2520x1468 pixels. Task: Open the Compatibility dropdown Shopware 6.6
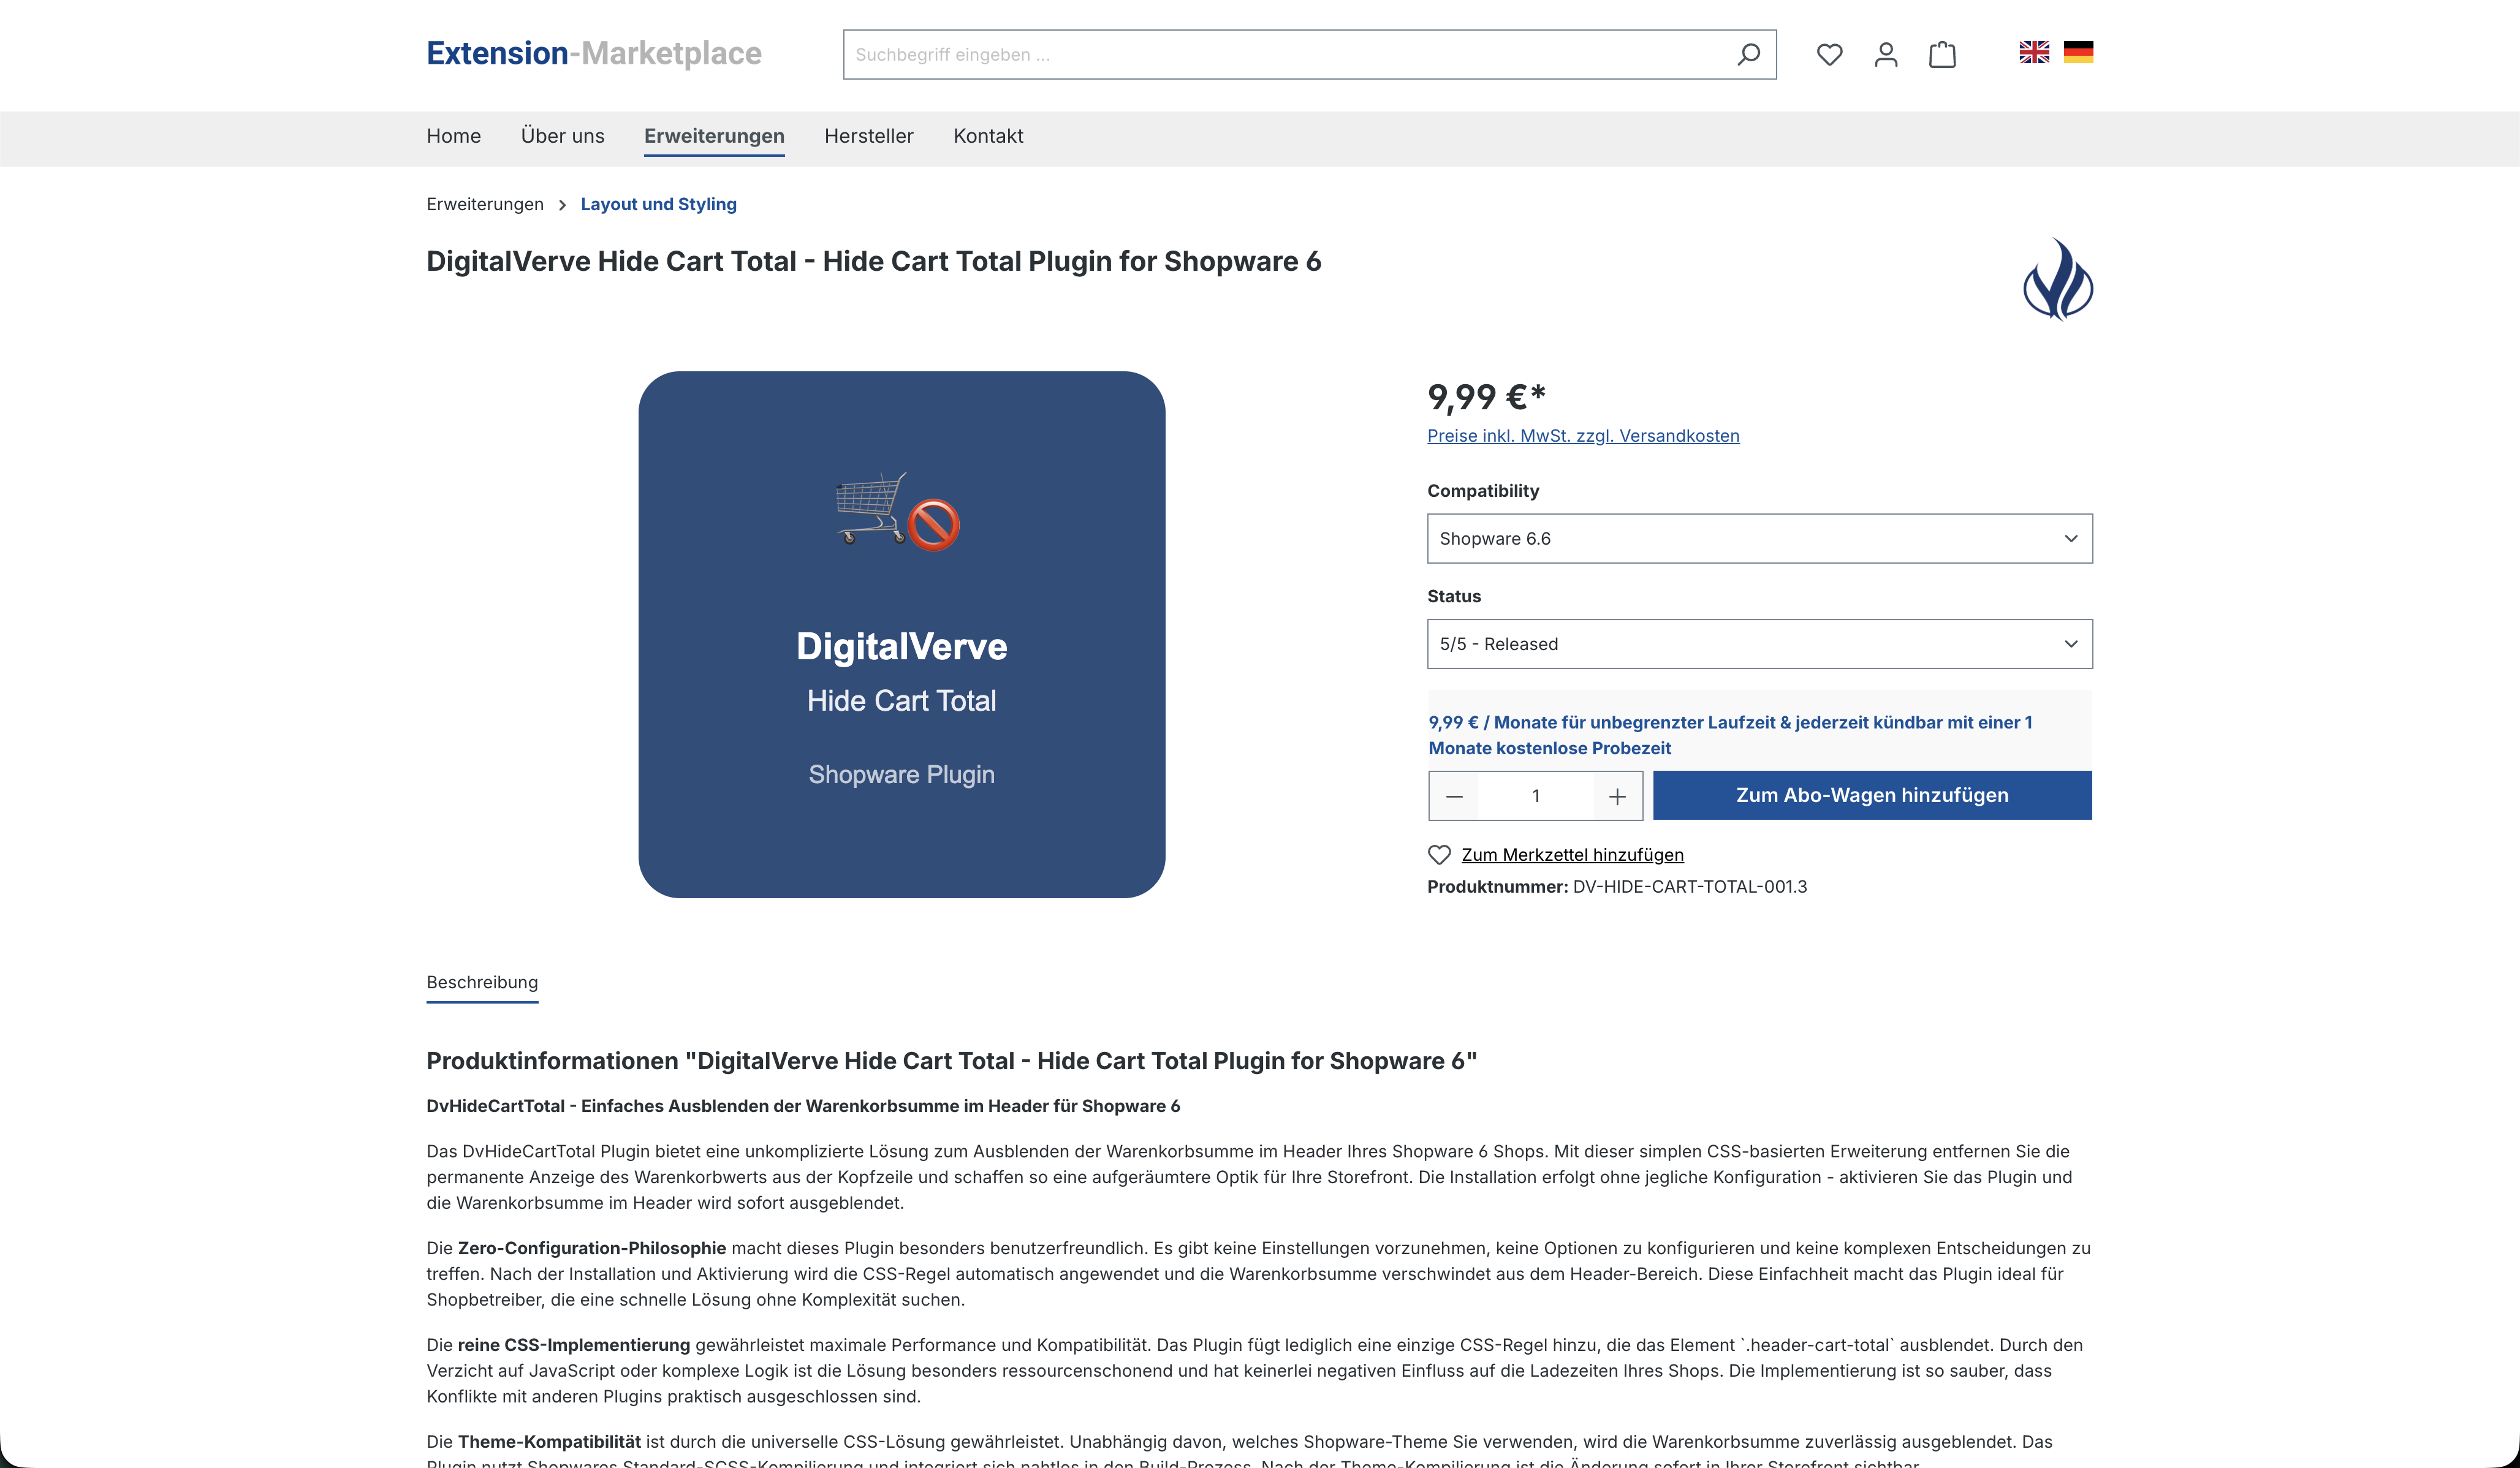[x=1759, y=539]
